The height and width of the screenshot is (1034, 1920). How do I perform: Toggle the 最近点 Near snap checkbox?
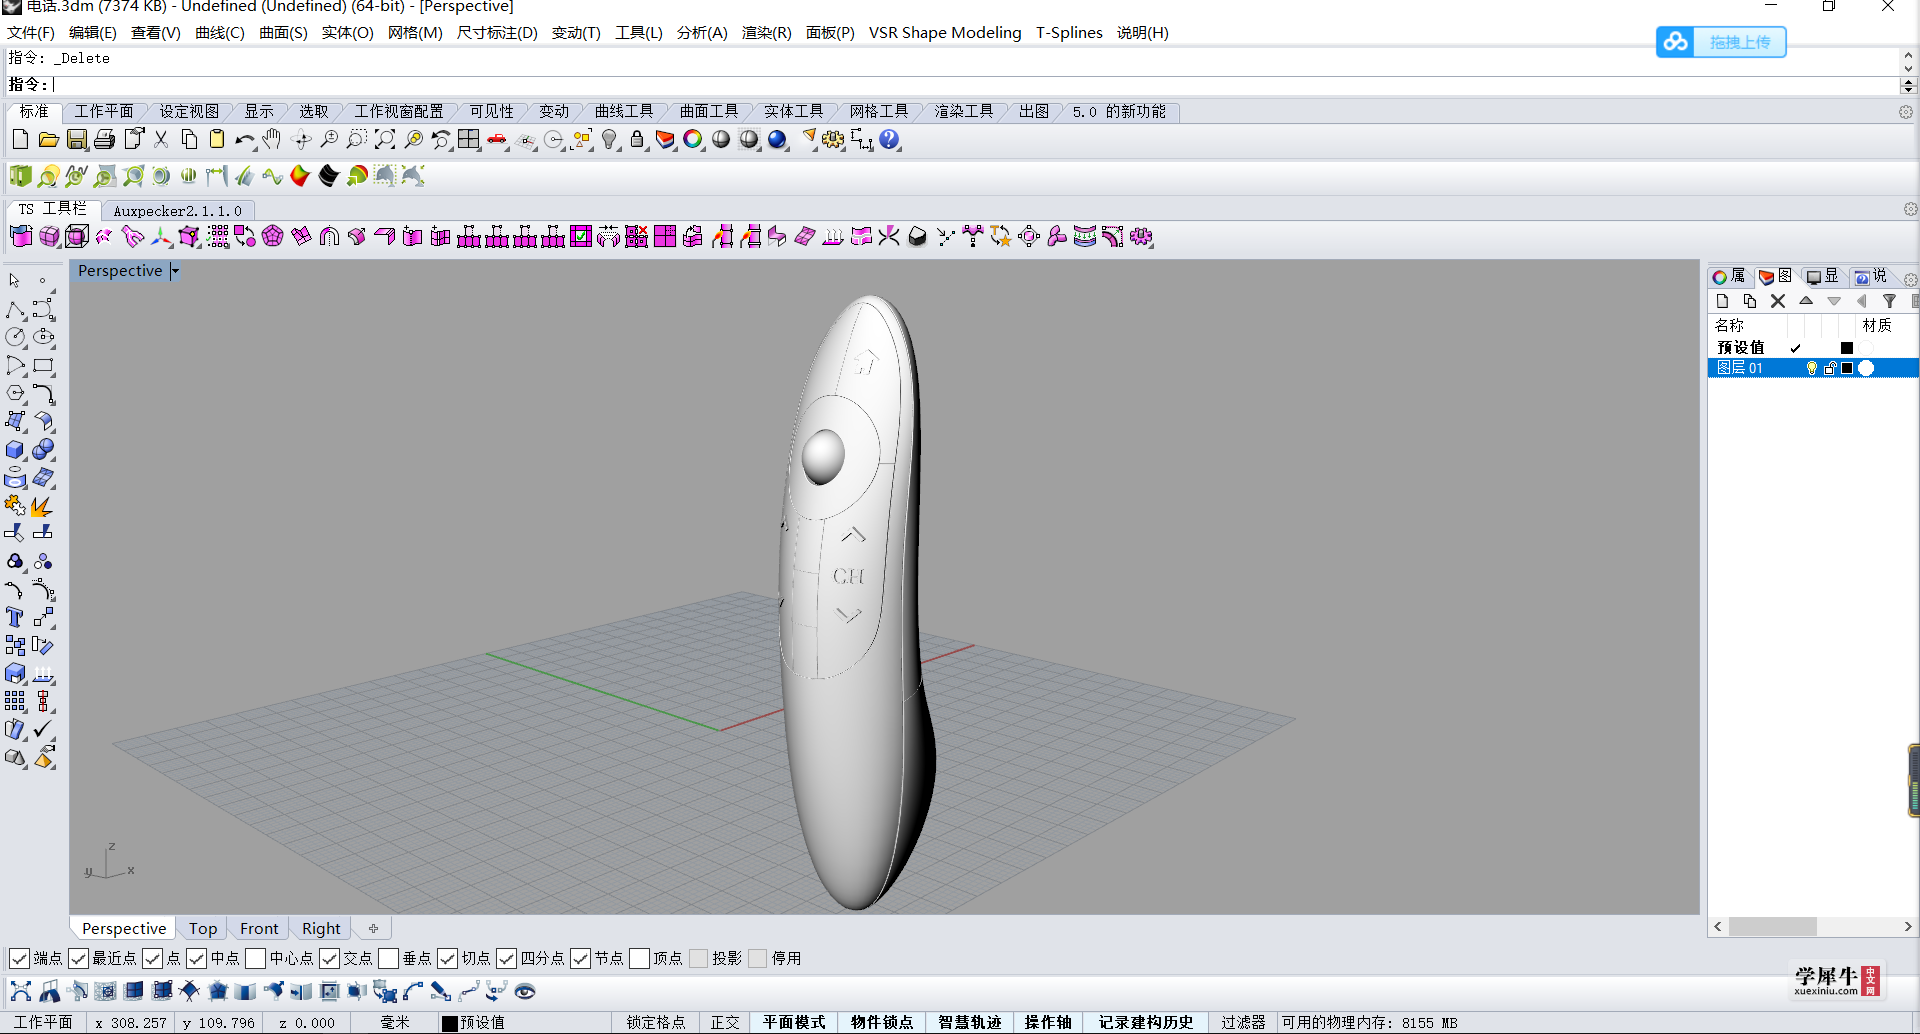[x=78, y=959]
